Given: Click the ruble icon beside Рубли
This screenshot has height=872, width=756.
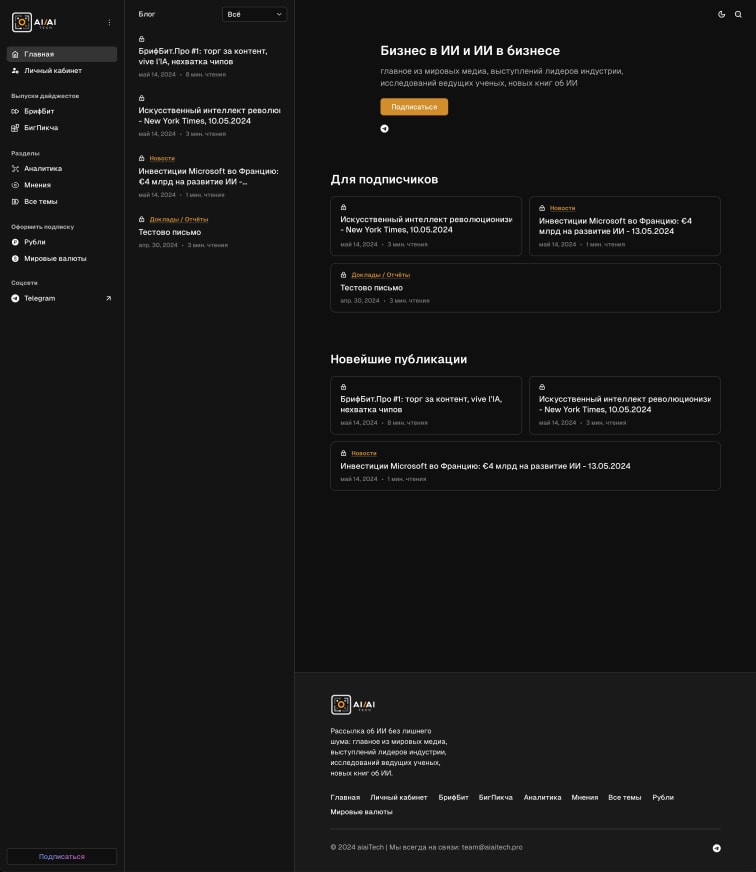Looking at the screenshot, I should pos(15,242).
